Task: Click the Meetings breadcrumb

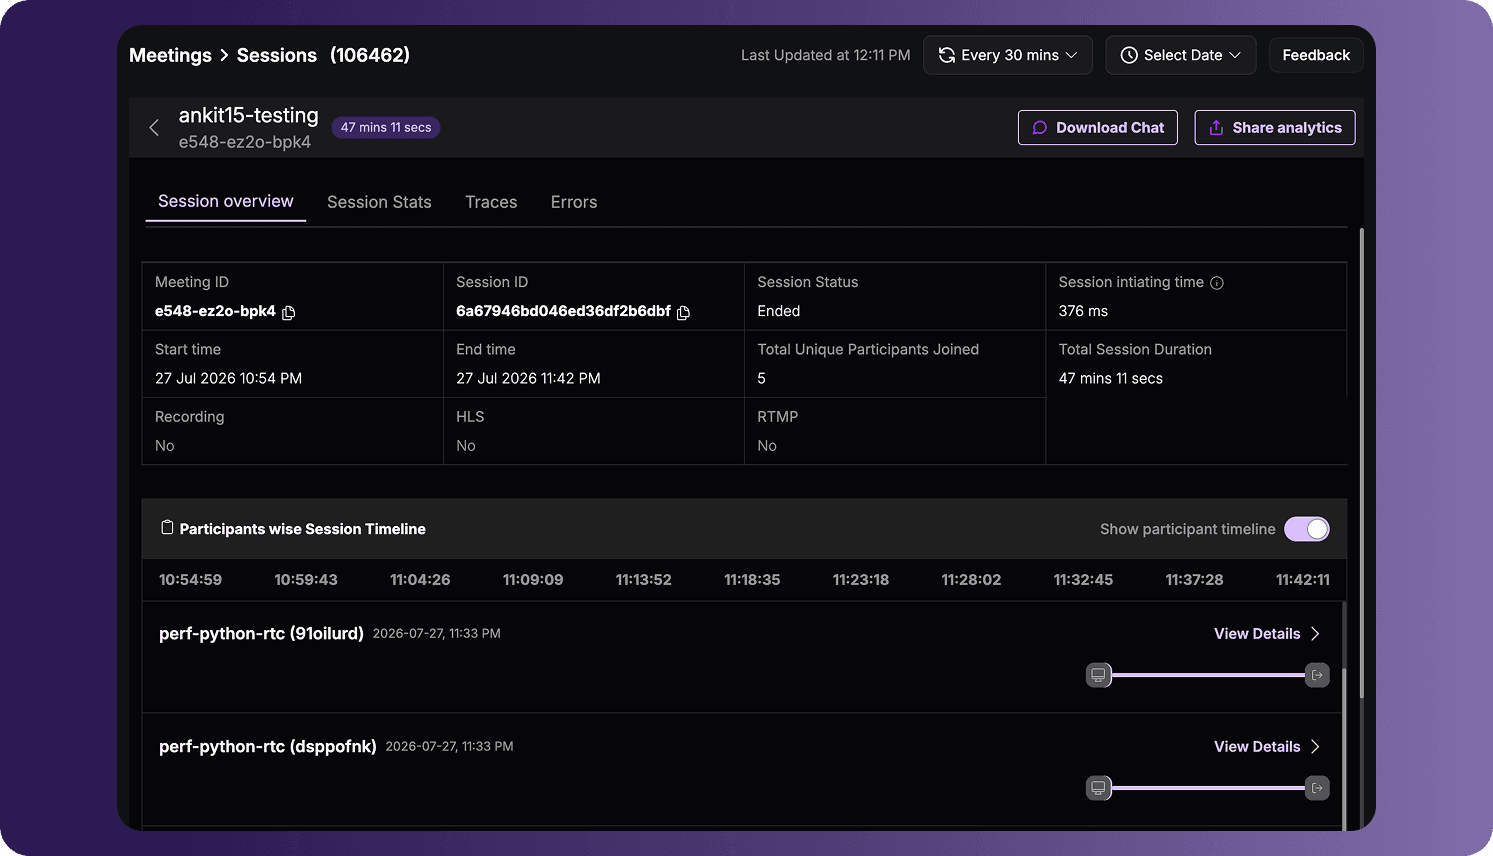Action: (170, 55)
